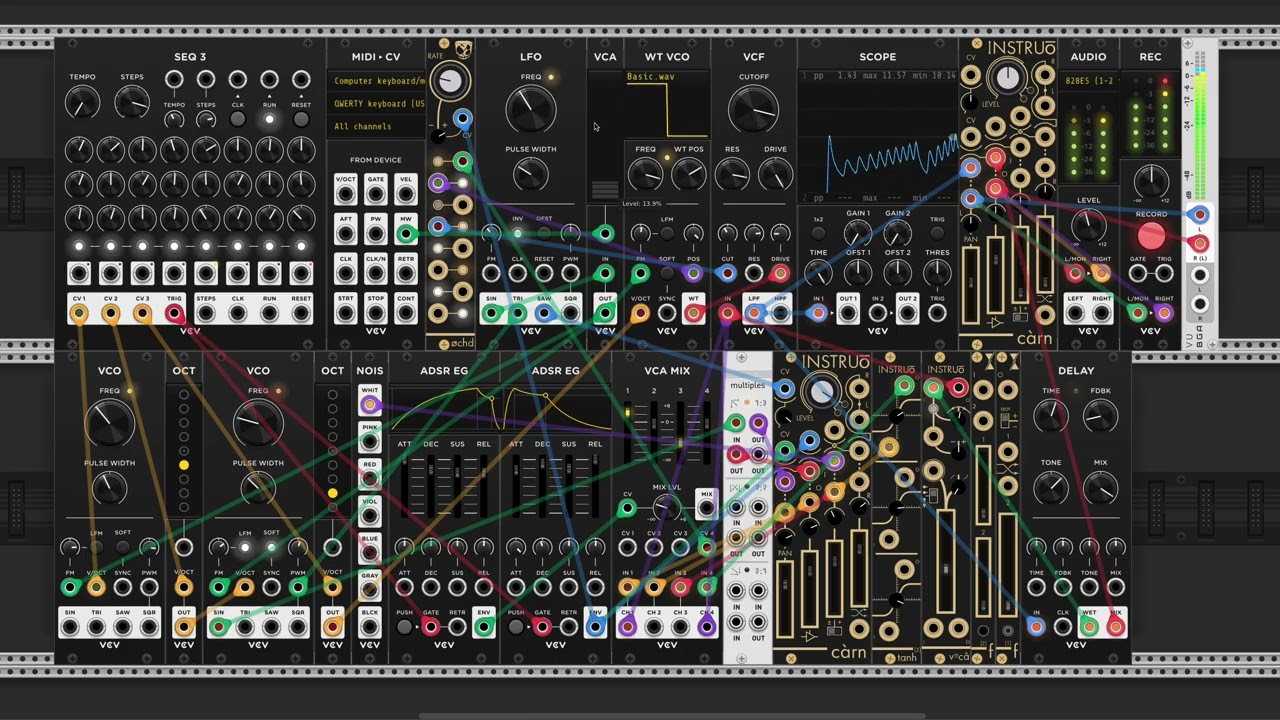Toggle the lit LFM switch on second VCO
Viewport: 1280px width, 720px height.
[245, 547]
